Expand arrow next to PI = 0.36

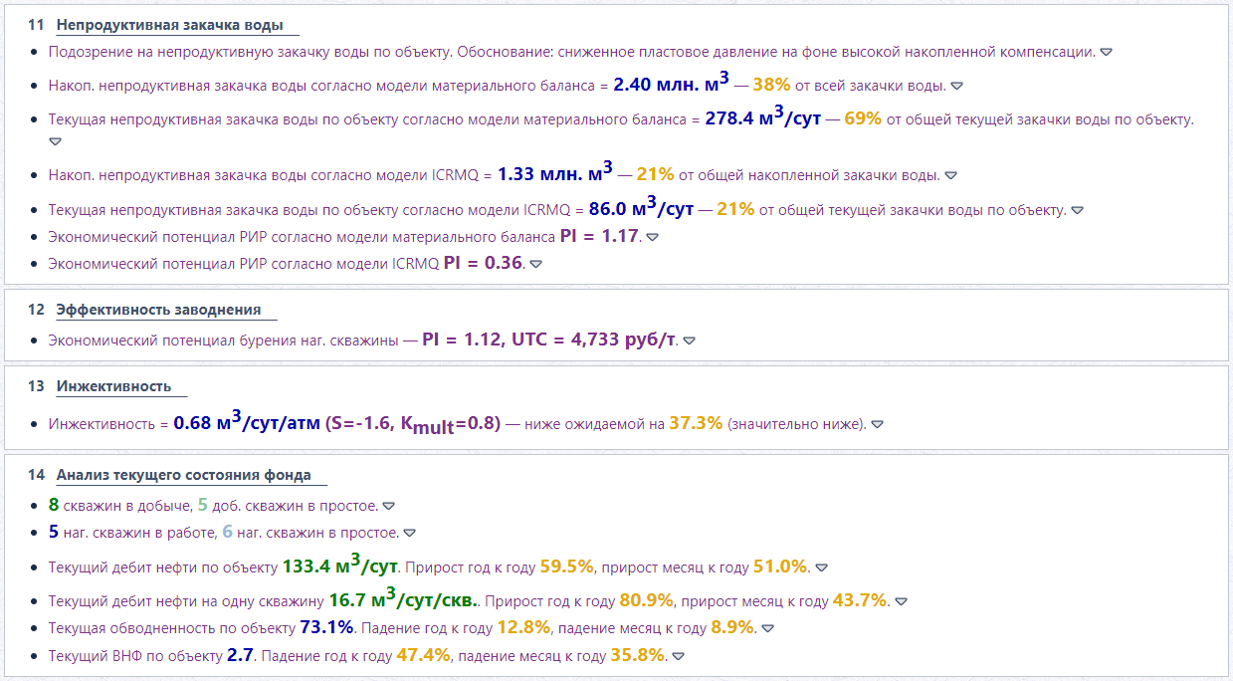tap(535, 264)
